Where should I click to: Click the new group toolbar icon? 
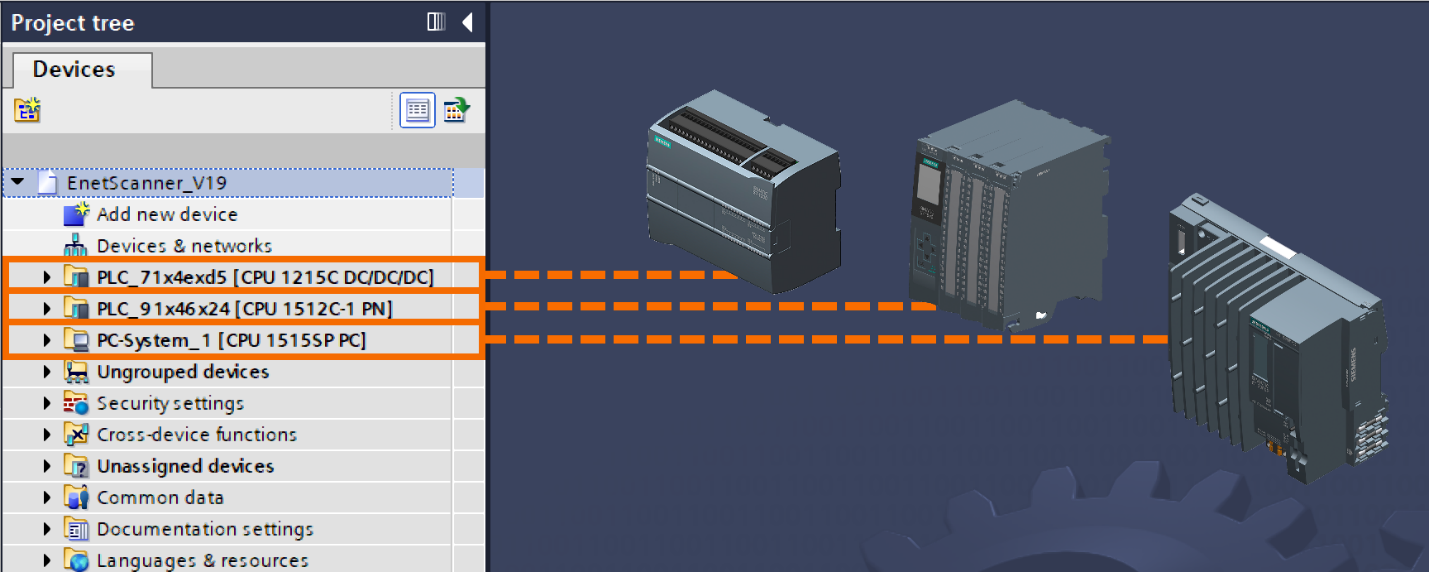coord(27,110)
